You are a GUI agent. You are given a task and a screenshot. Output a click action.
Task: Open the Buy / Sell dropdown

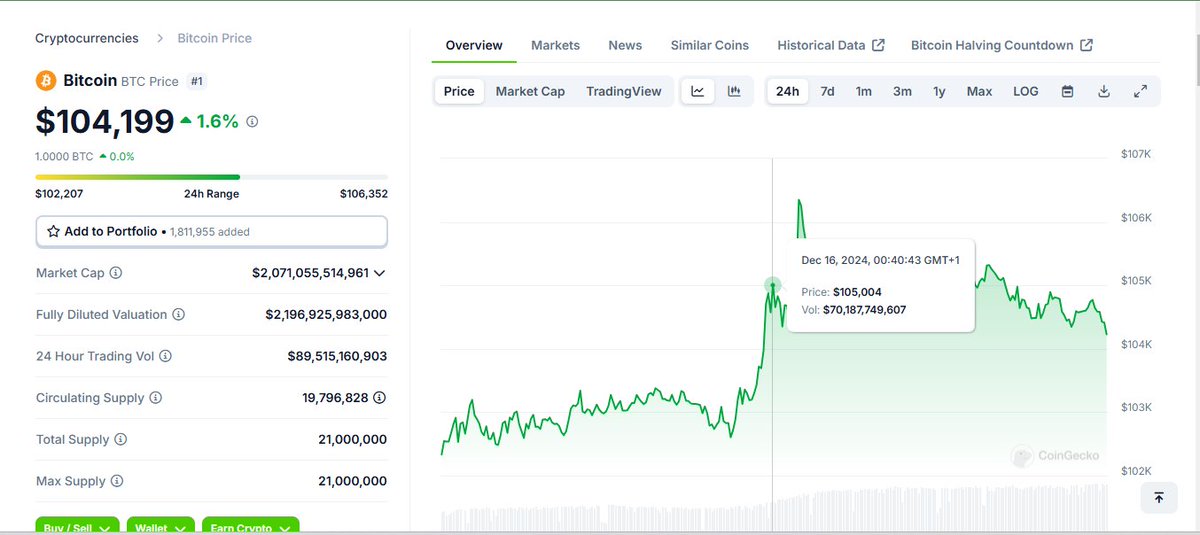78,526
